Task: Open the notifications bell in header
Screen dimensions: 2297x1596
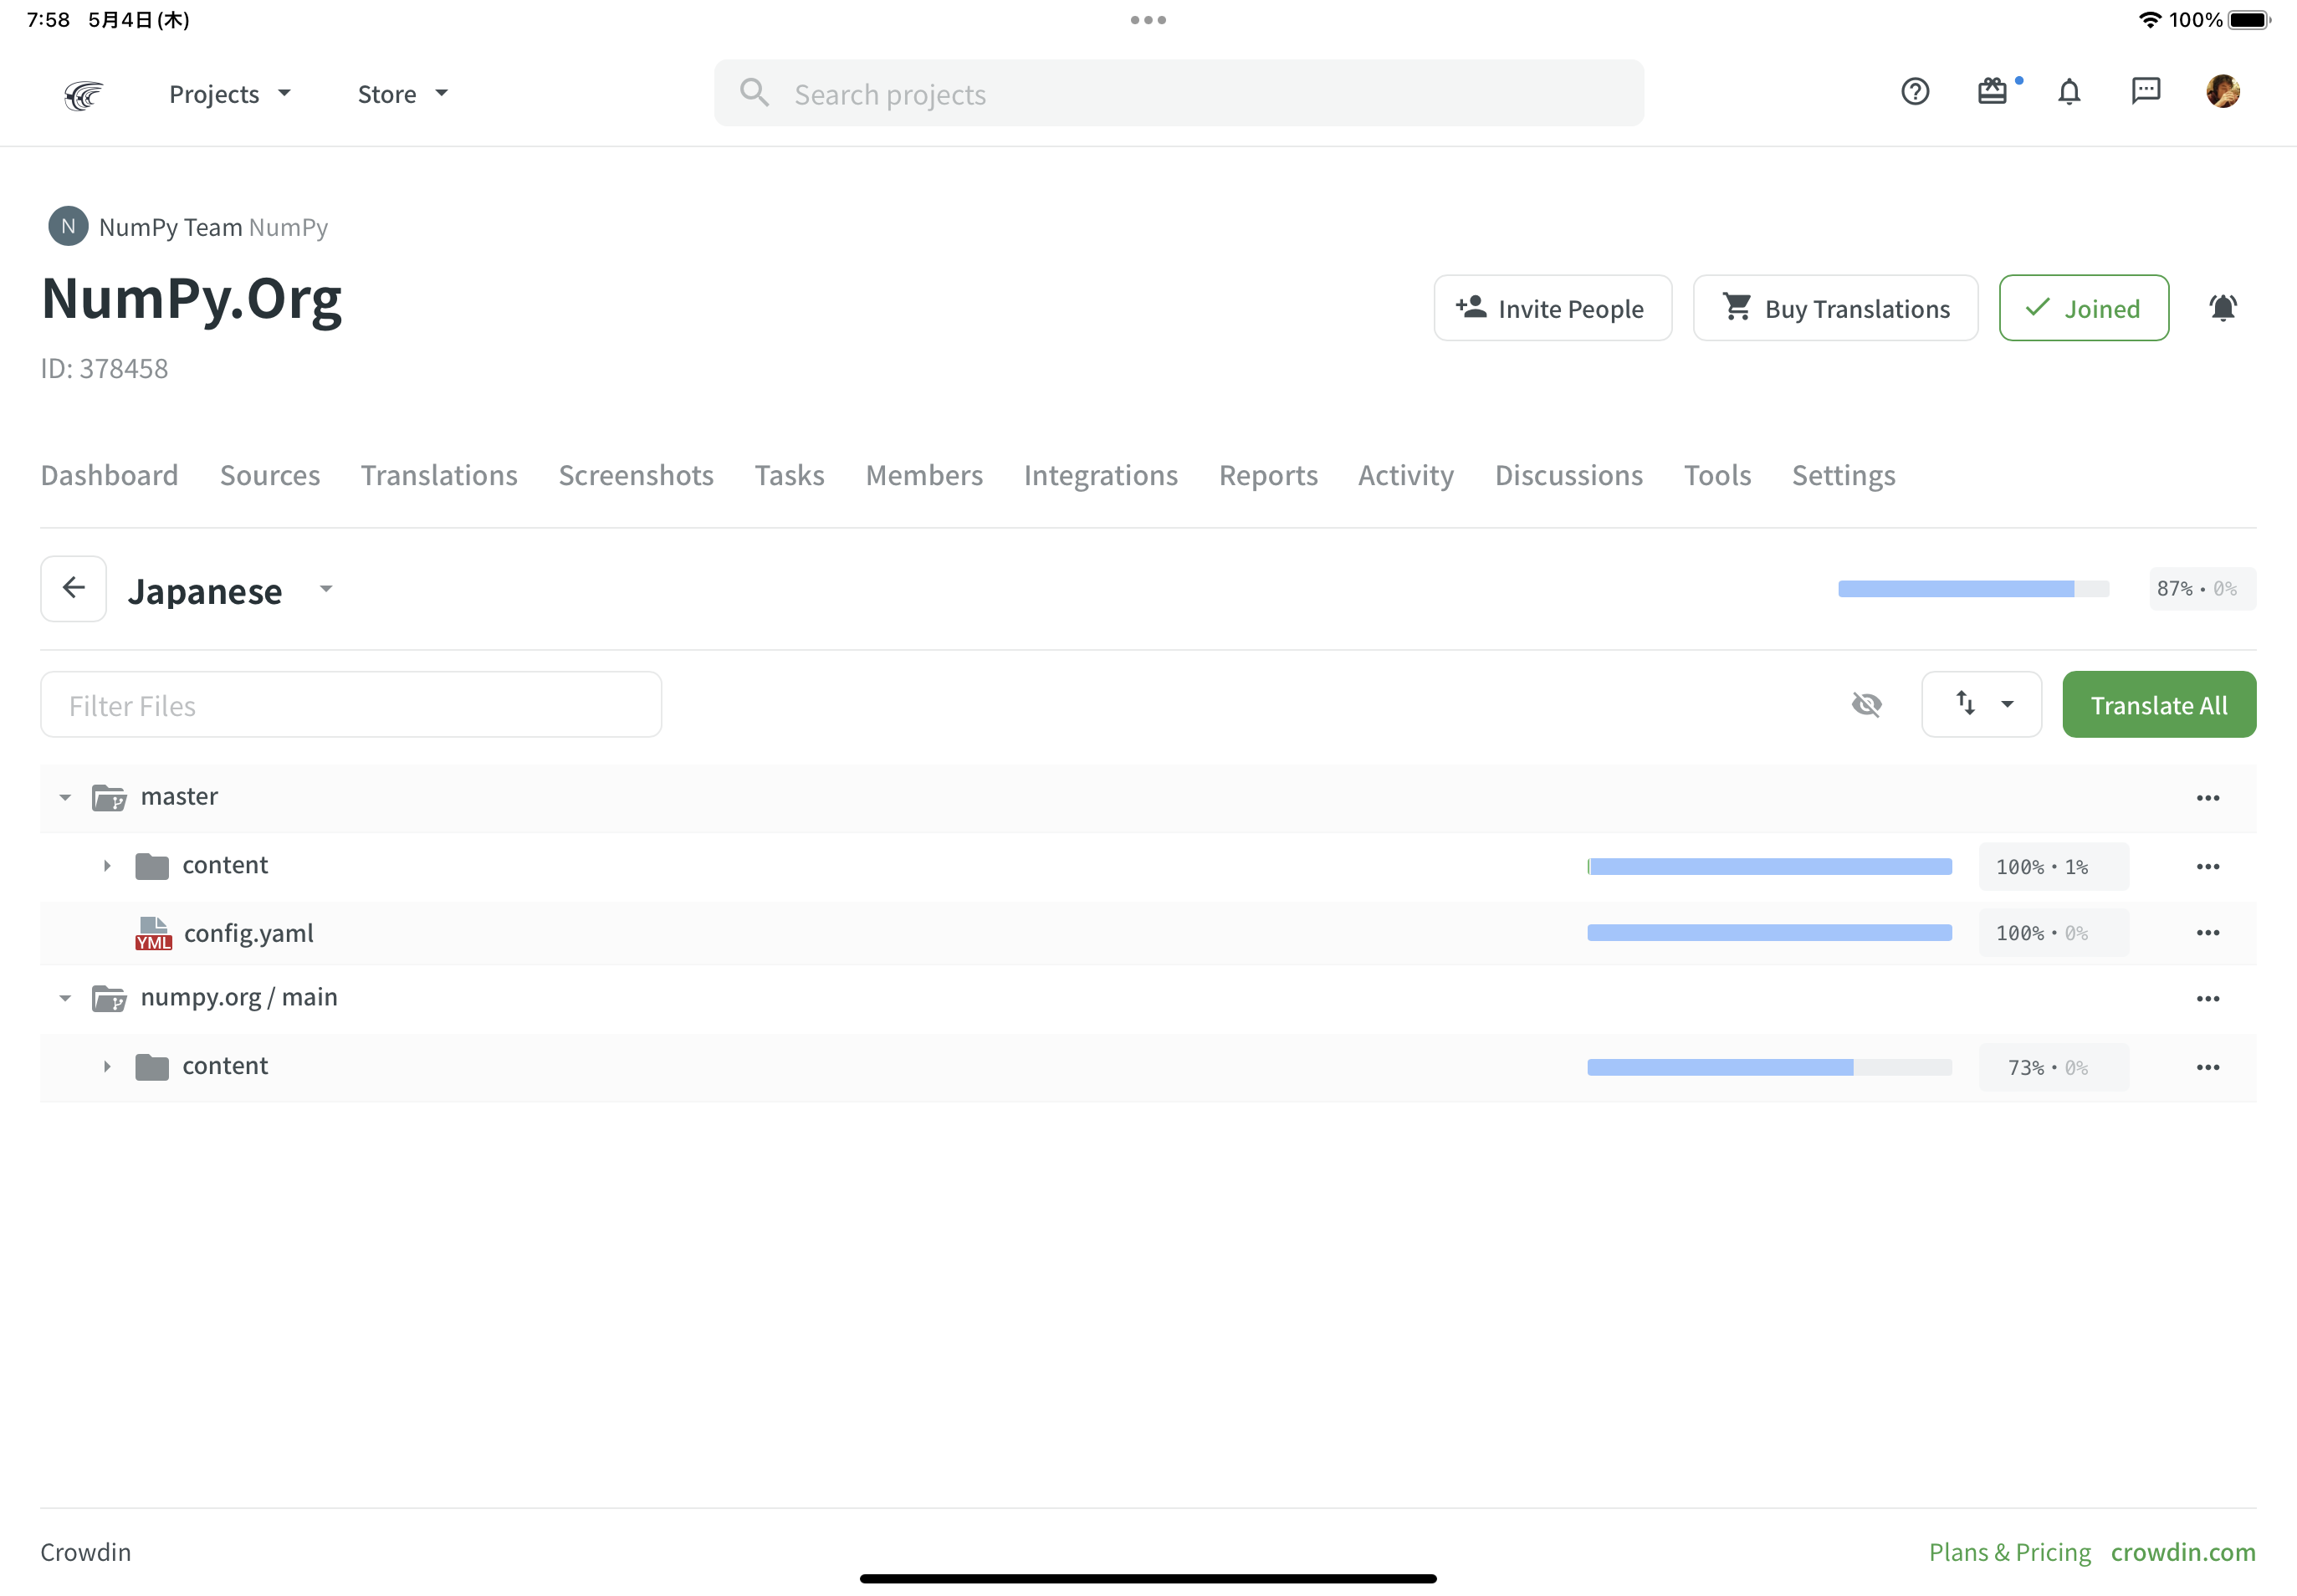Action: [2068, 92]
